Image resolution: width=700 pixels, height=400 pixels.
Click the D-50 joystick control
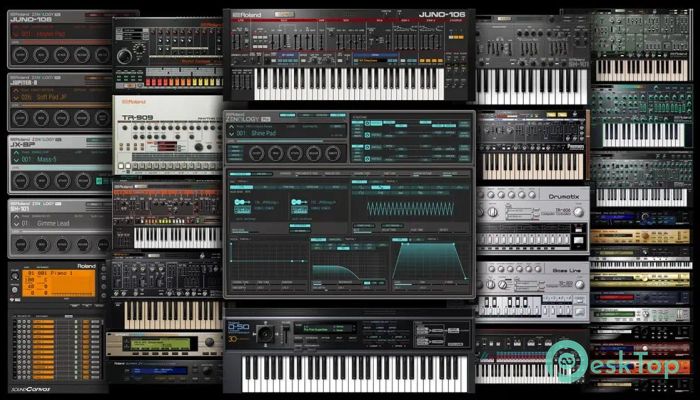coord(267,333)
